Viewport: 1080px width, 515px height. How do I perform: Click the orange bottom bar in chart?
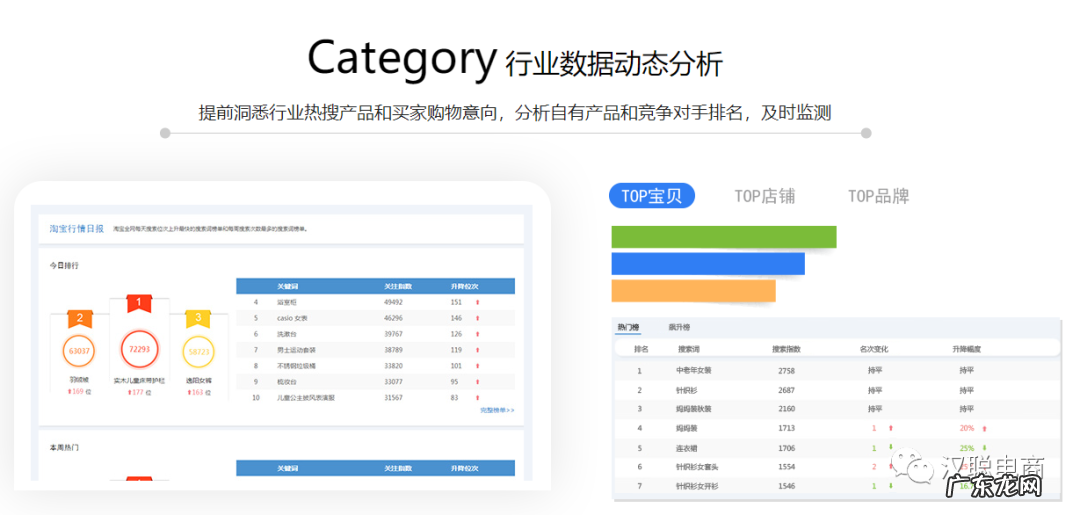(x=693, y=290)
